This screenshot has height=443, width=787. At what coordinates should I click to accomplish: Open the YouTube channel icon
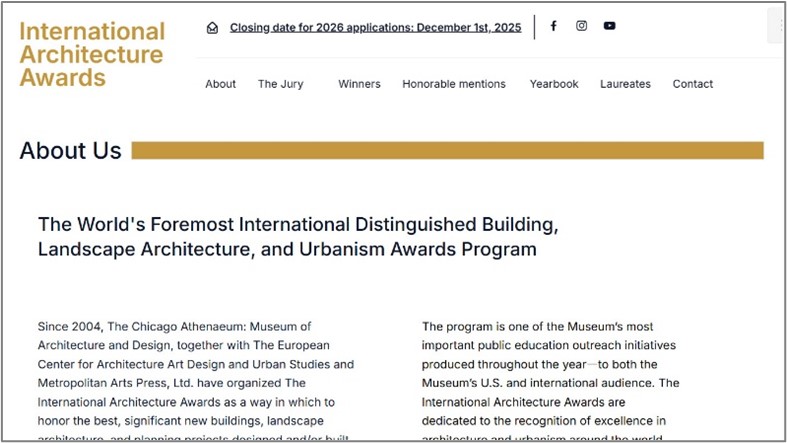609,26
